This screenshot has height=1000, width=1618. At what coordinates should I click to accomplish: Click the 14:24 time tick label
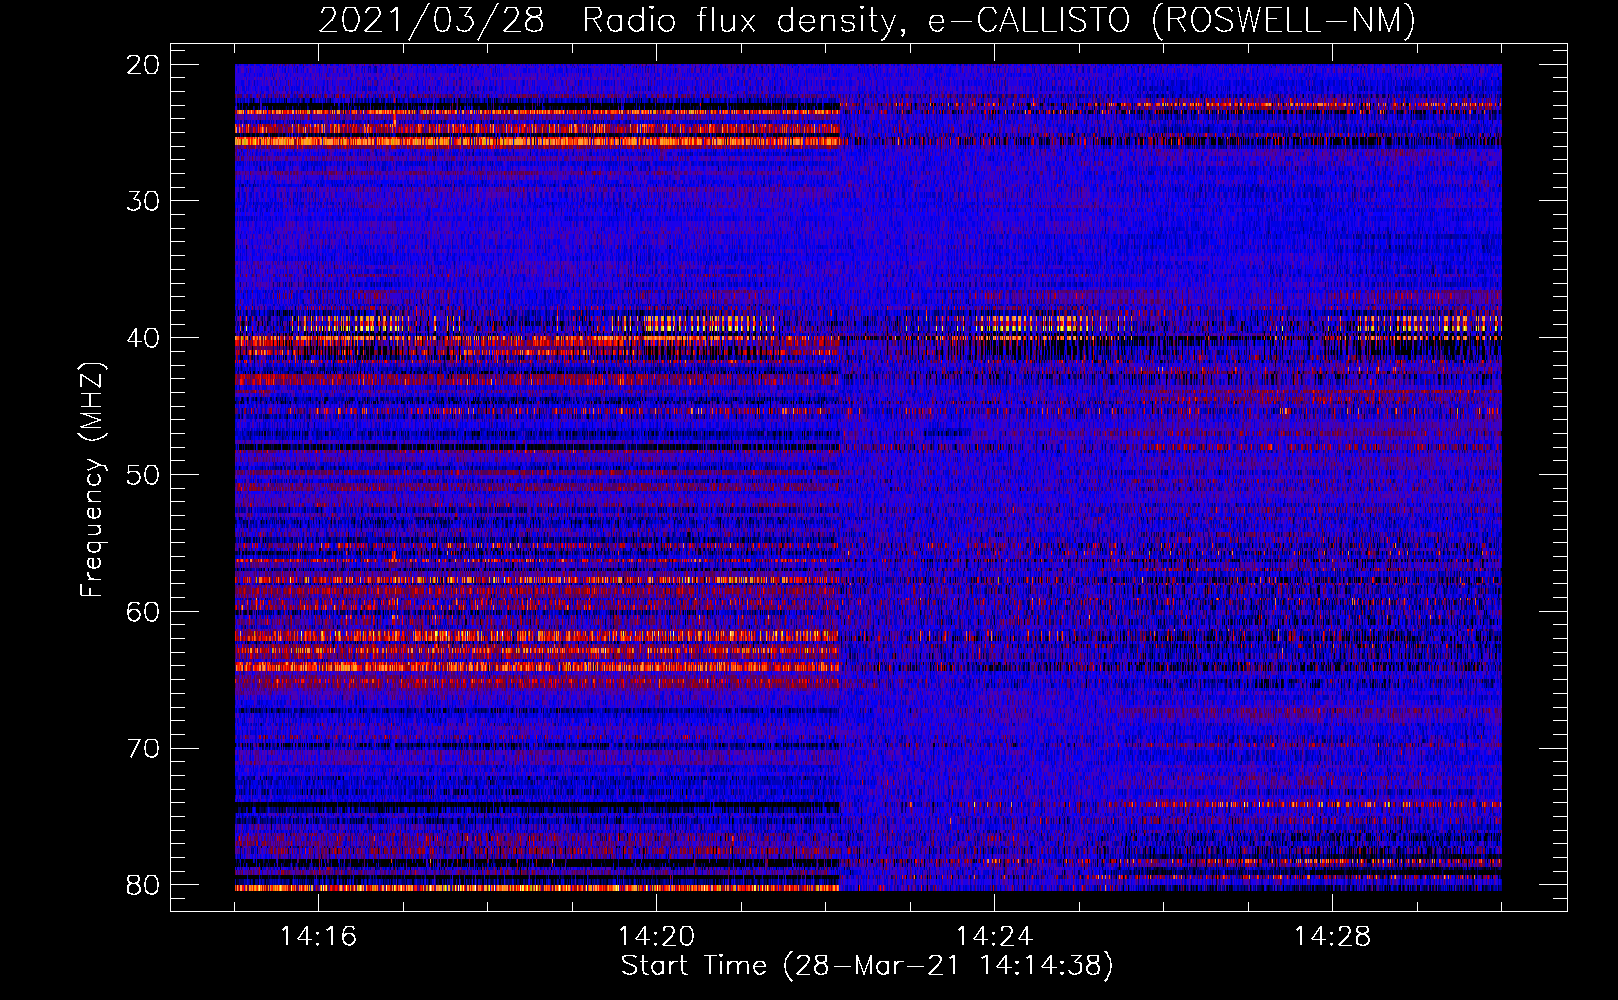tap(994, 937)
